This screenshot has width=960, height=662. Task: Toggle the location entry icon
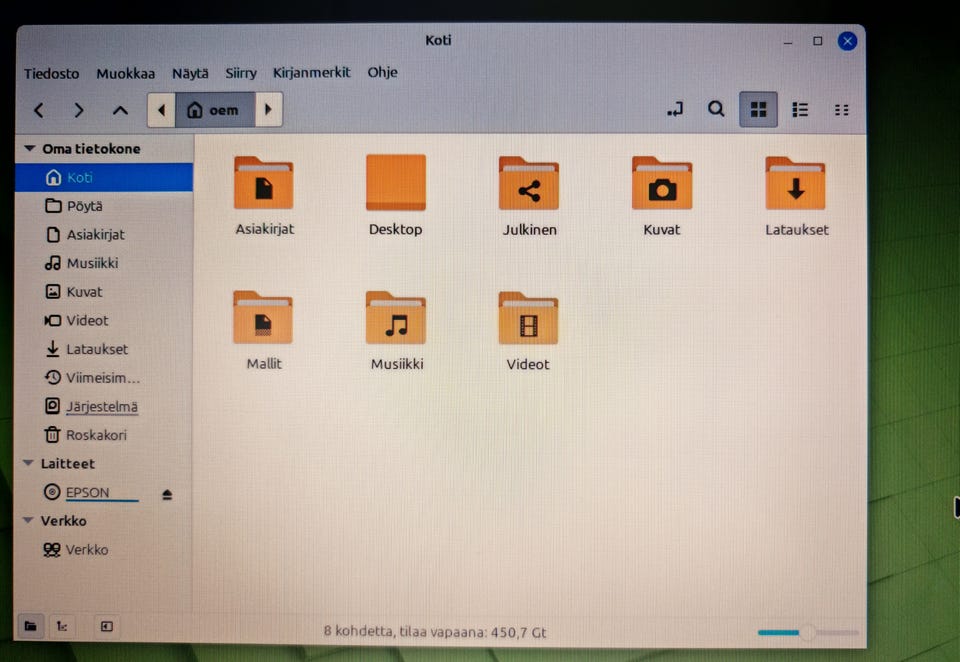point(675,110)
